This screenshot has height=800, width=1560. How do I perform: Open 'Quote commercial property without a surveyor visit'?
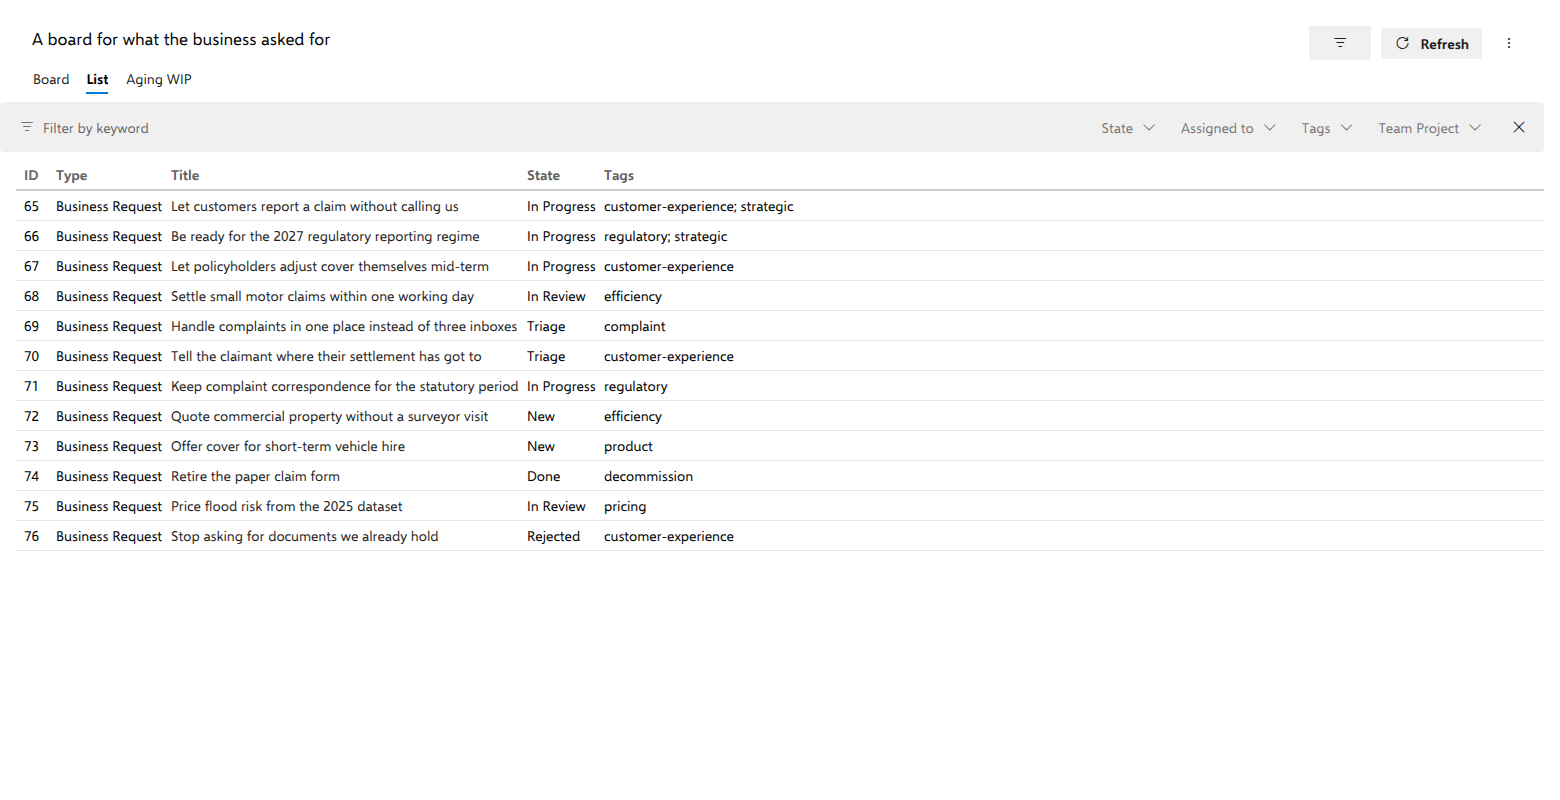330,416
